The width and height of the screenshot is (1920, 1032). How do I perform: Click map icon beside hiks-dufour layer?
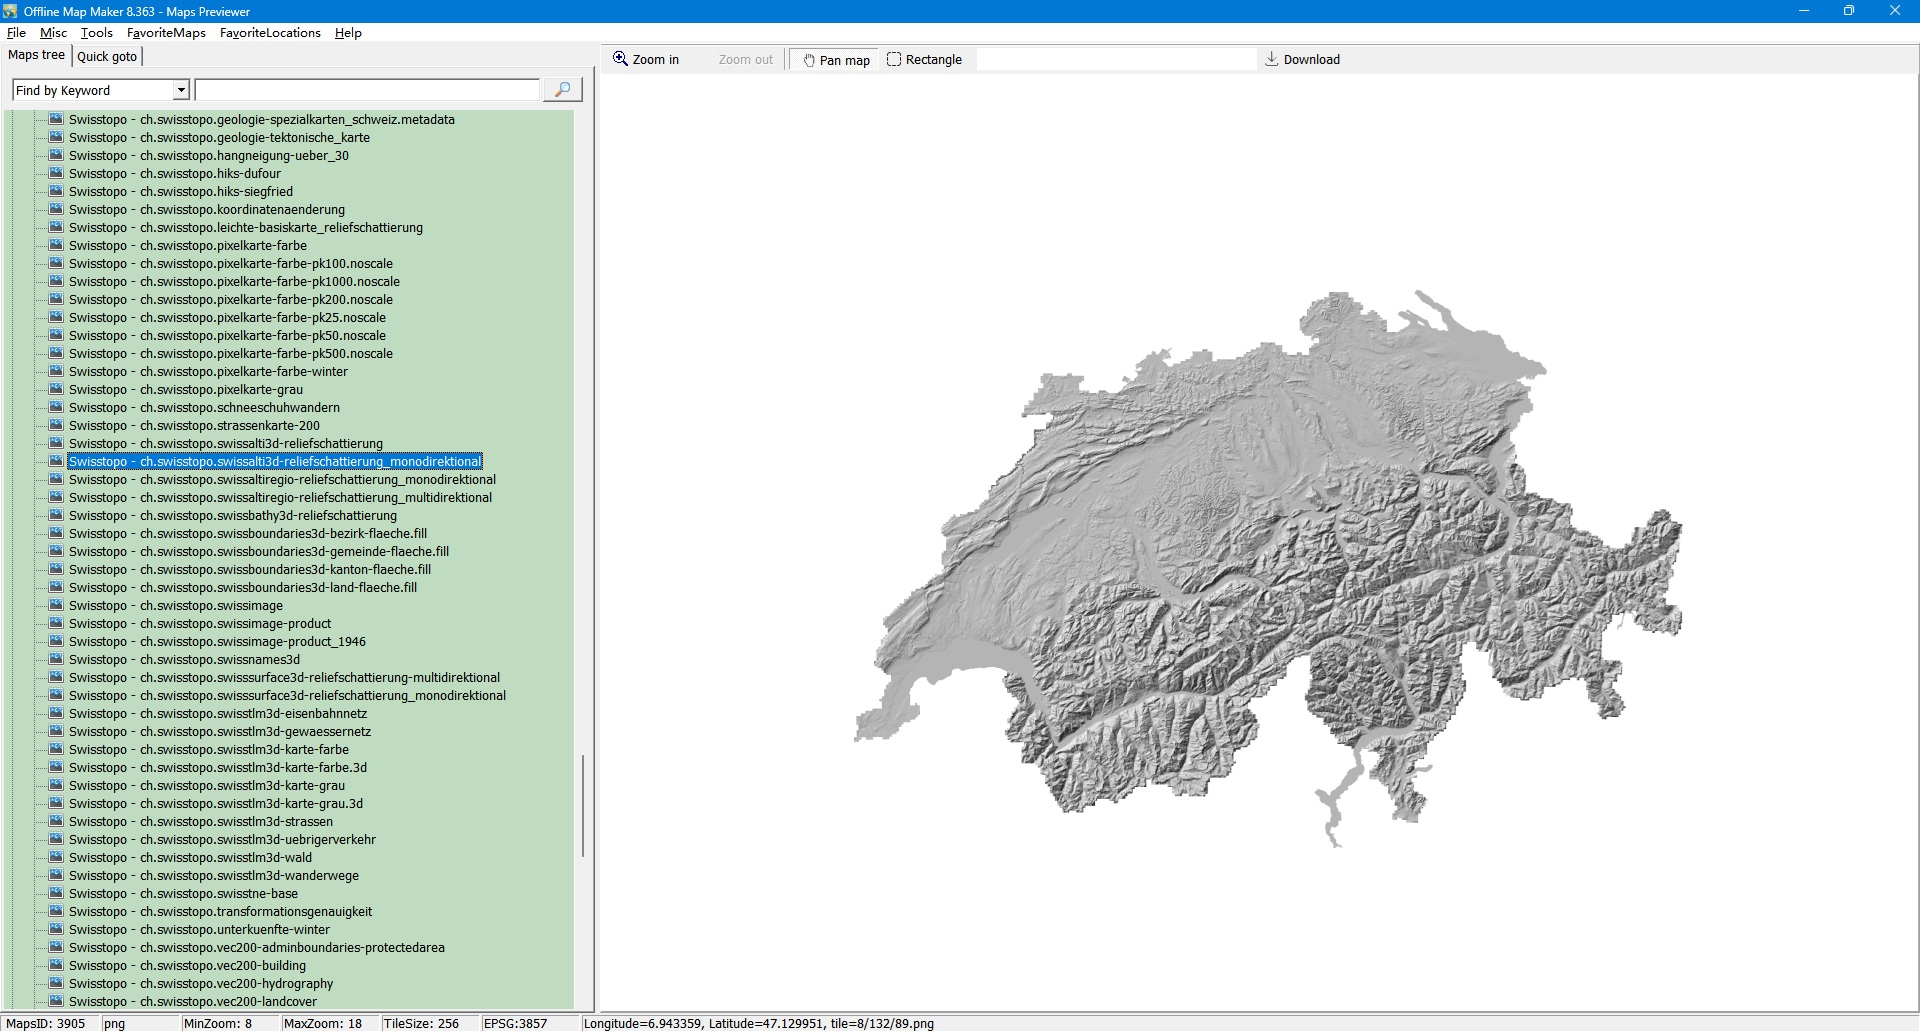point(56,173)
